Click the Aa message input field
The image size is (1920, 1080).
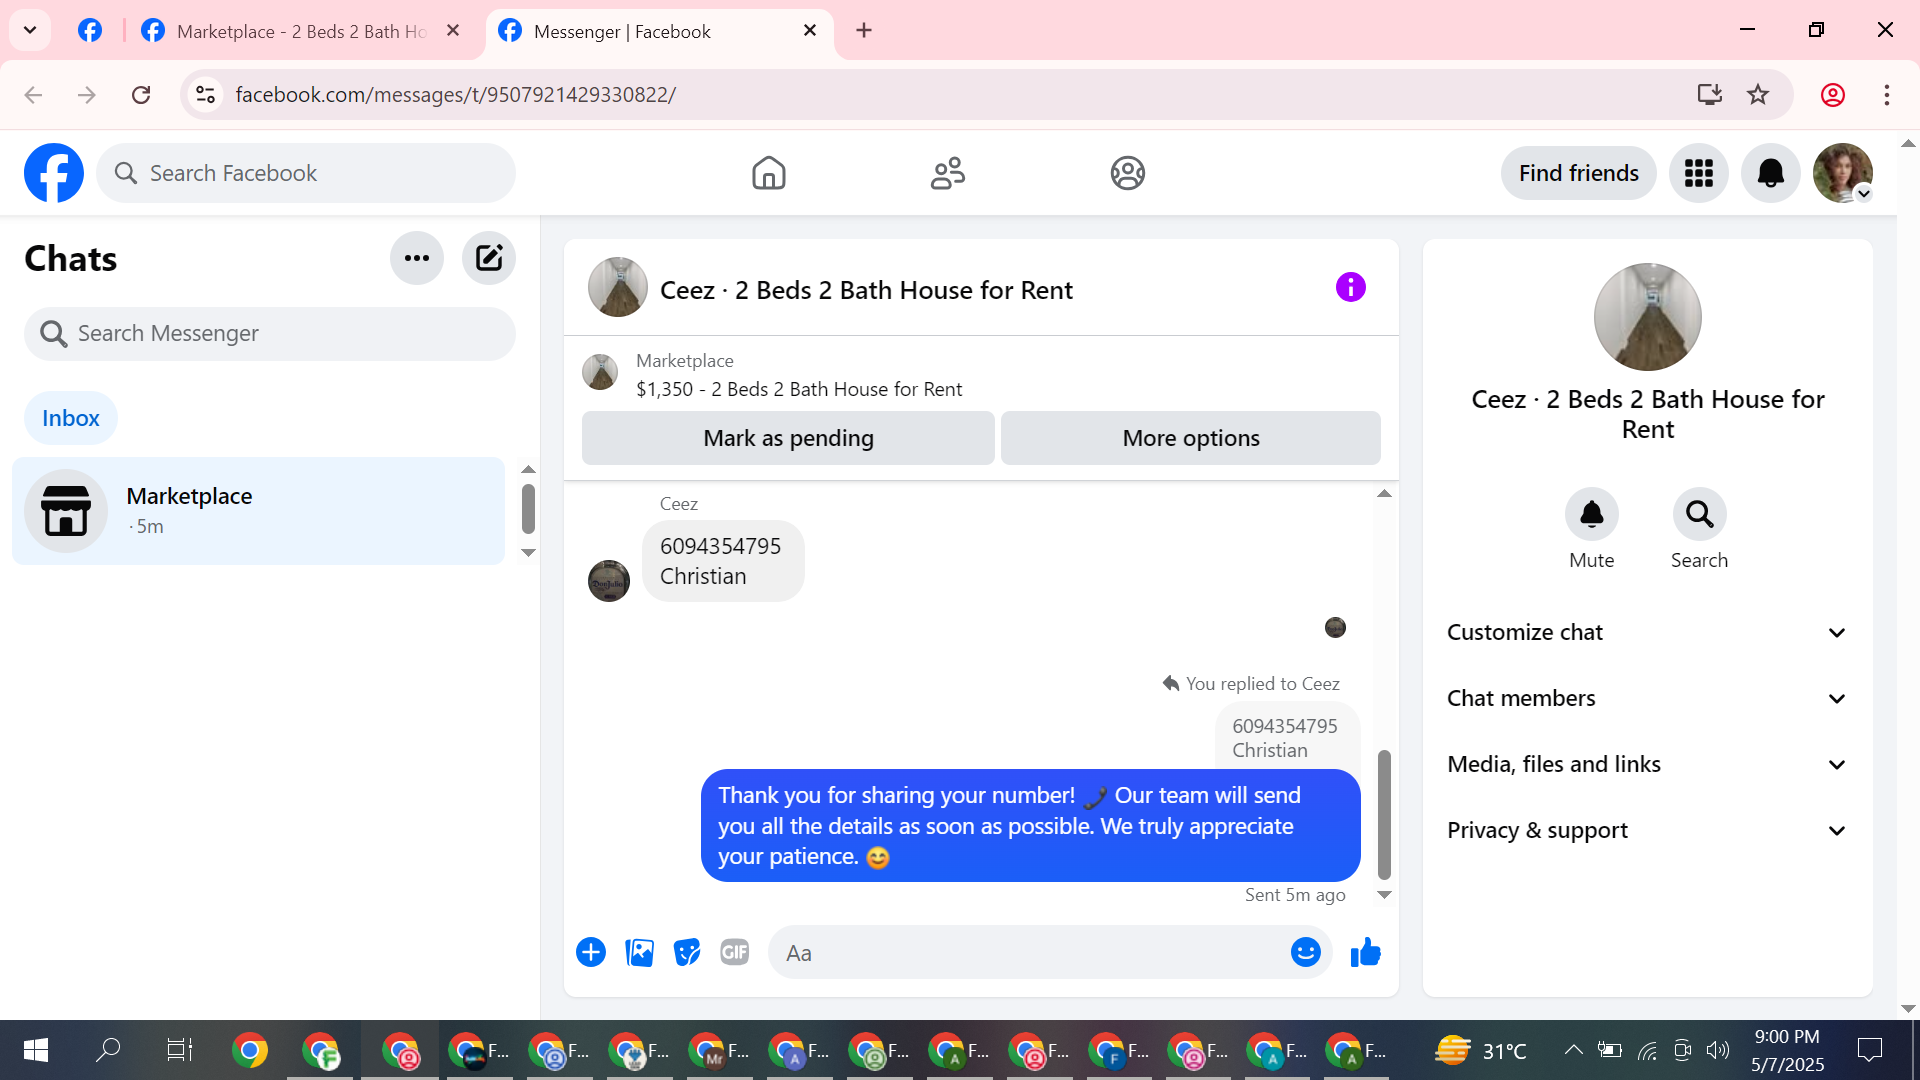point(1030,952)
